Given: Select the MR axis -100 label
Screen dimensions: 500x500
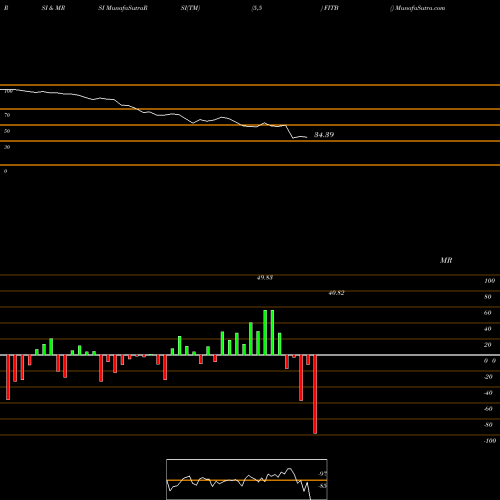Looking at the screenshot, I should coord(489,441).
